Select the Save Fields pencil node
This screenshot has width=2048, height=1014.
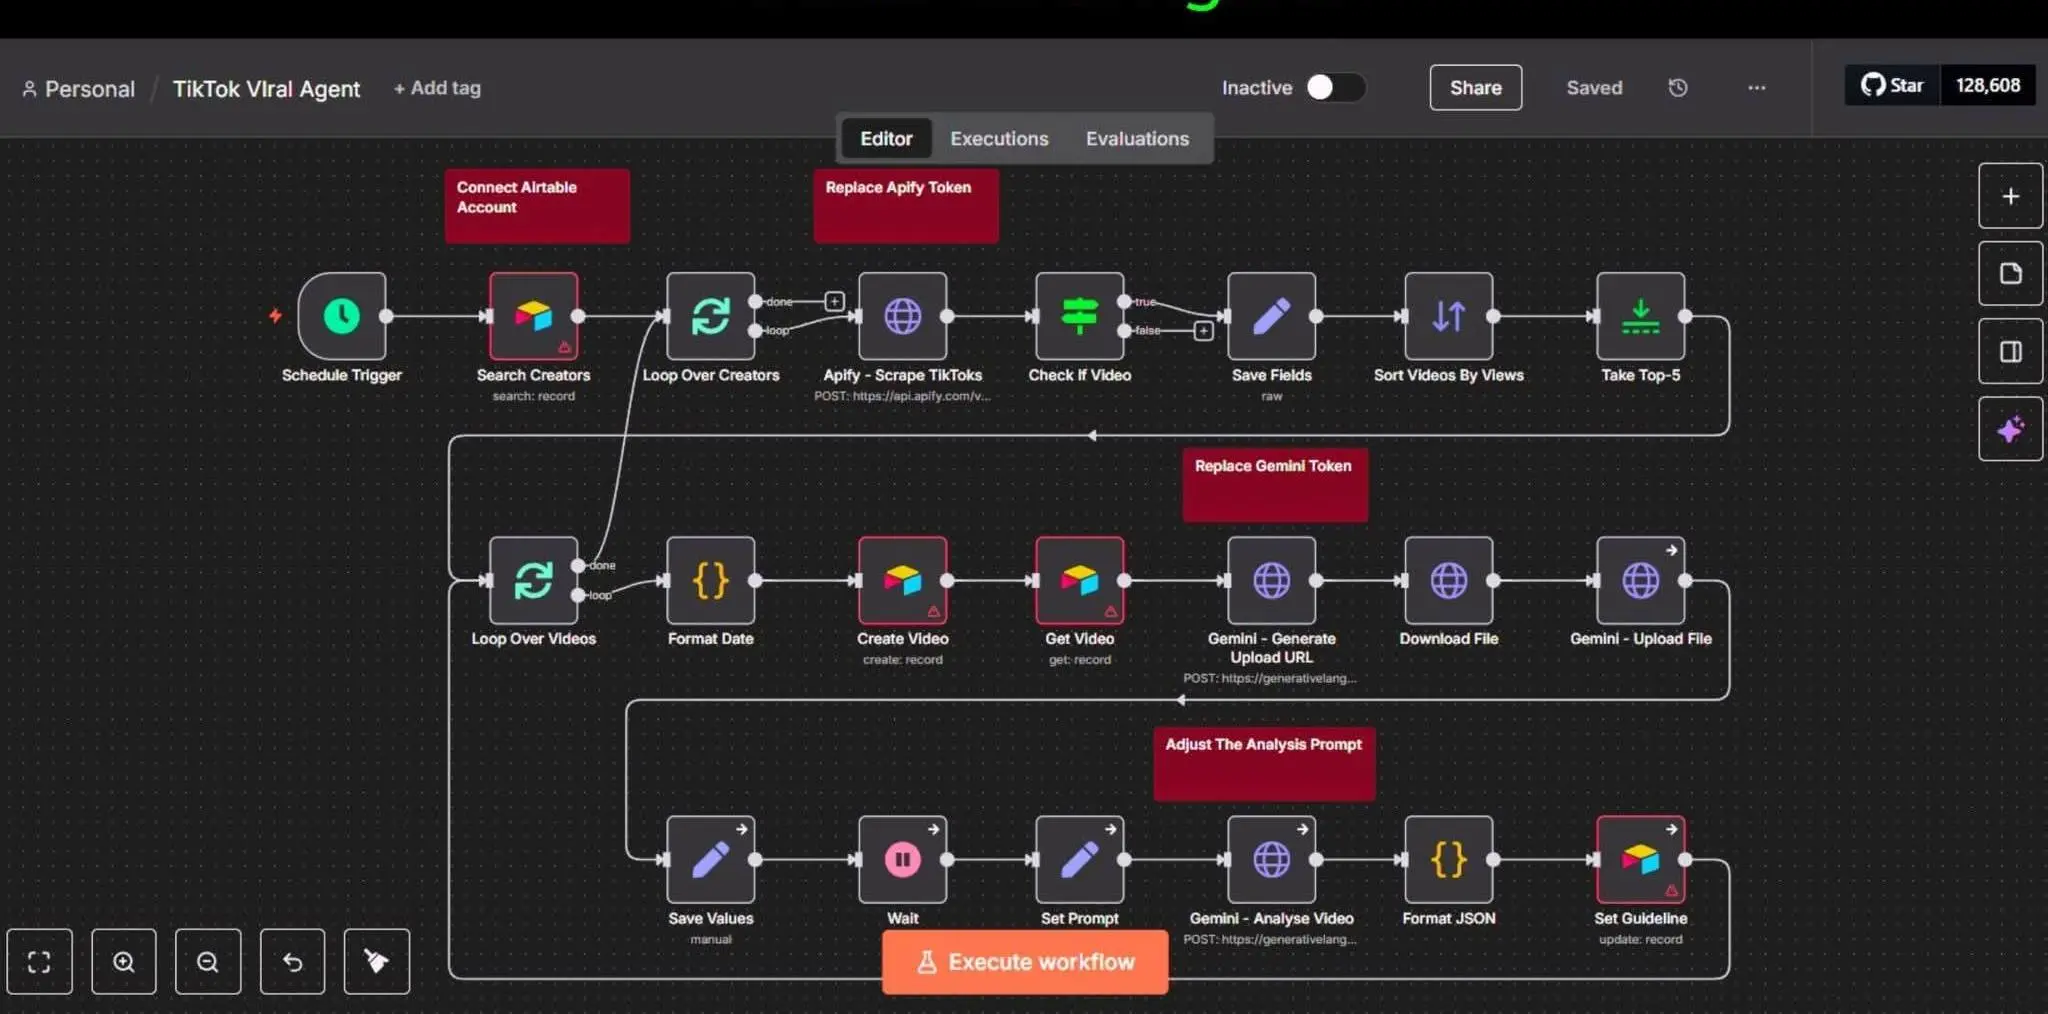coord(1271,316)
